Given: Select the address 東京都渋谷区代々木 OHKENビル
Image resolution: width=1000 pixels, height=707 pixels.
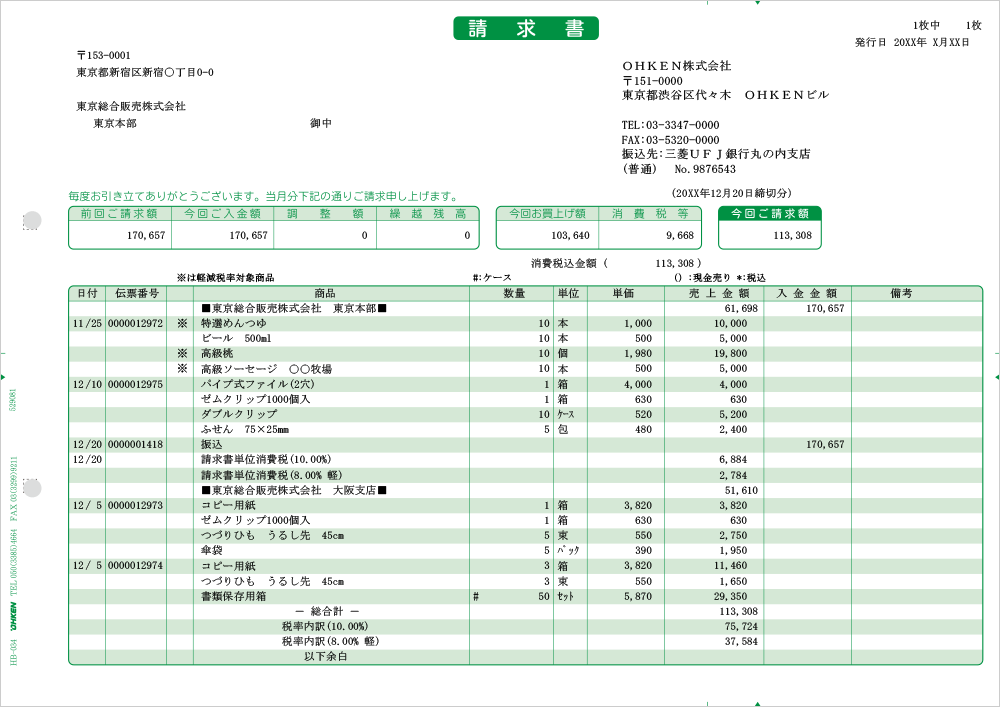Looking at the screenshot, I should [725, 95].
